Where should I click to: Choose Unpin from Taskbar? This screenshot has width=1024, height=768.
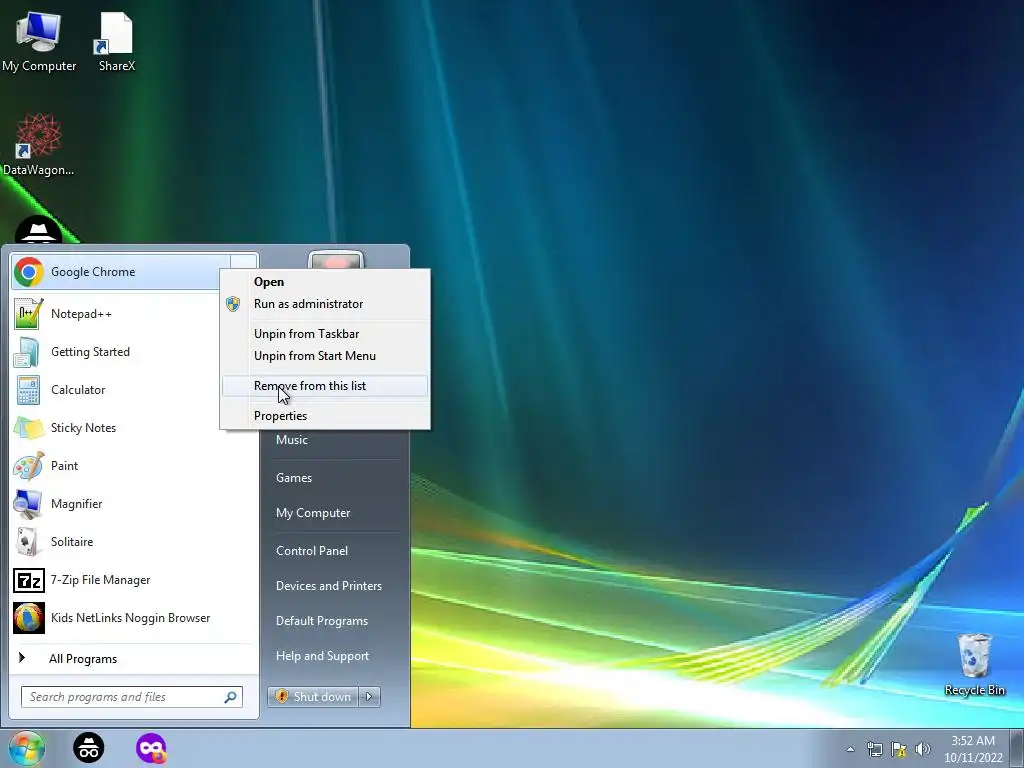click(325, 334)
